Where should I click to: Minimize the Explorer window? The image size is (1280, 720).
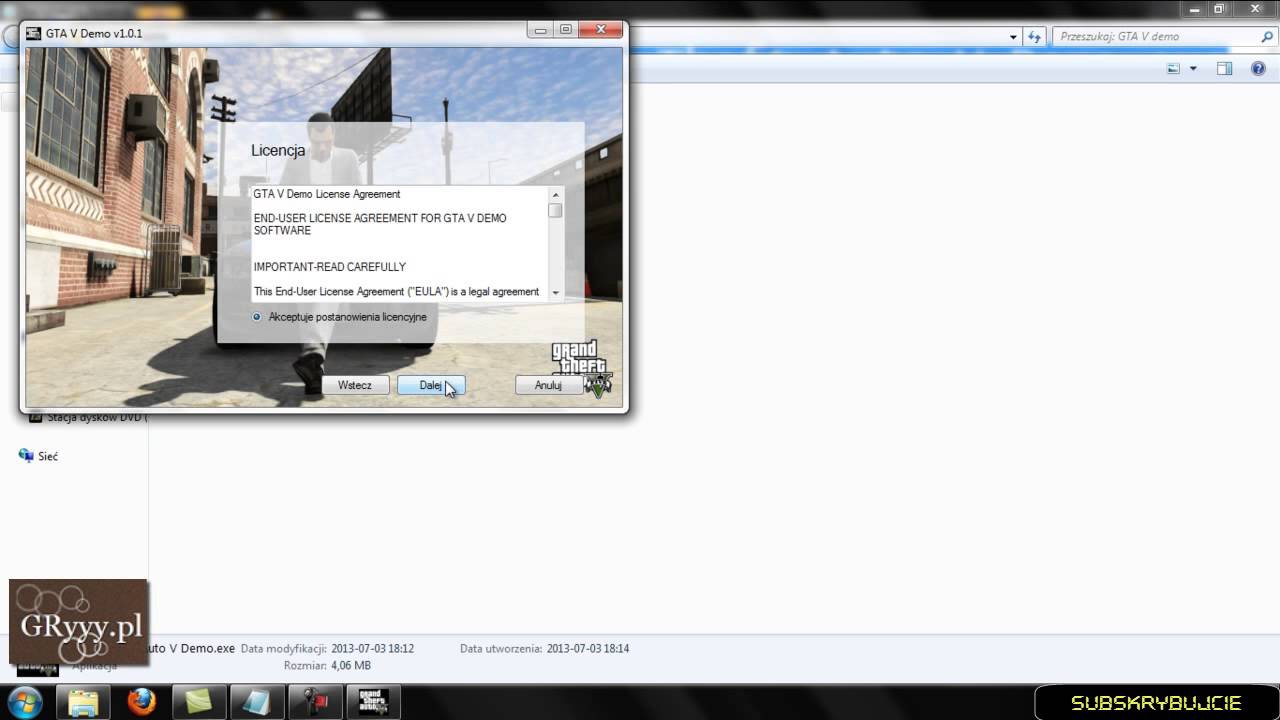click(x=1194, y=9)
